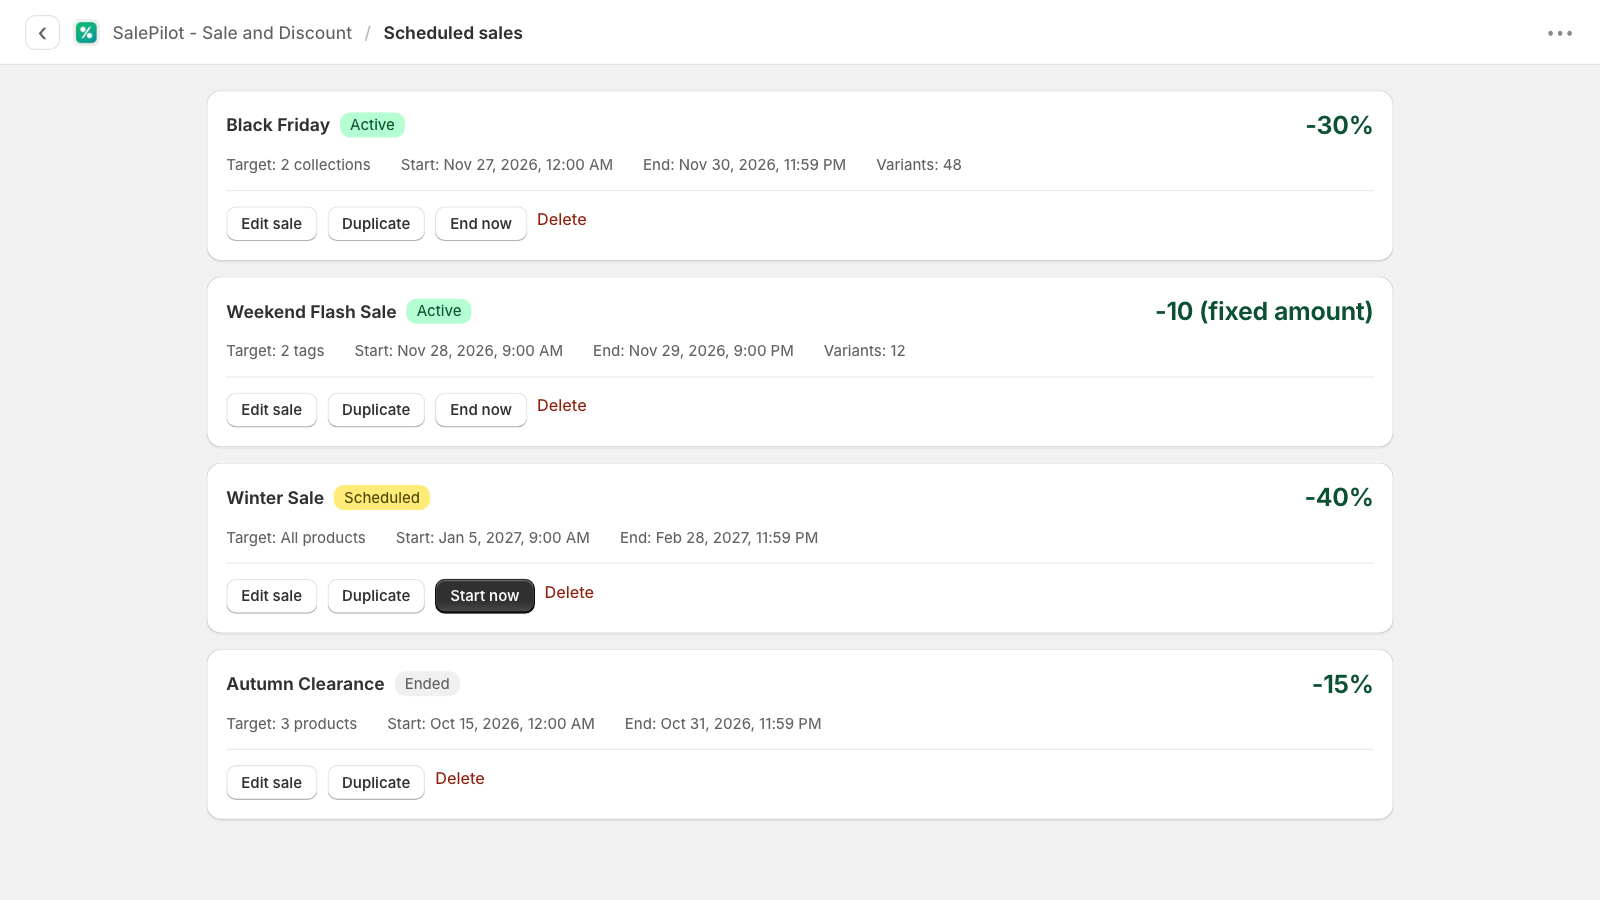Screen dimensions: 1600x900
Task: Click 'Target: All products' text
Action: tap(296, 538)
